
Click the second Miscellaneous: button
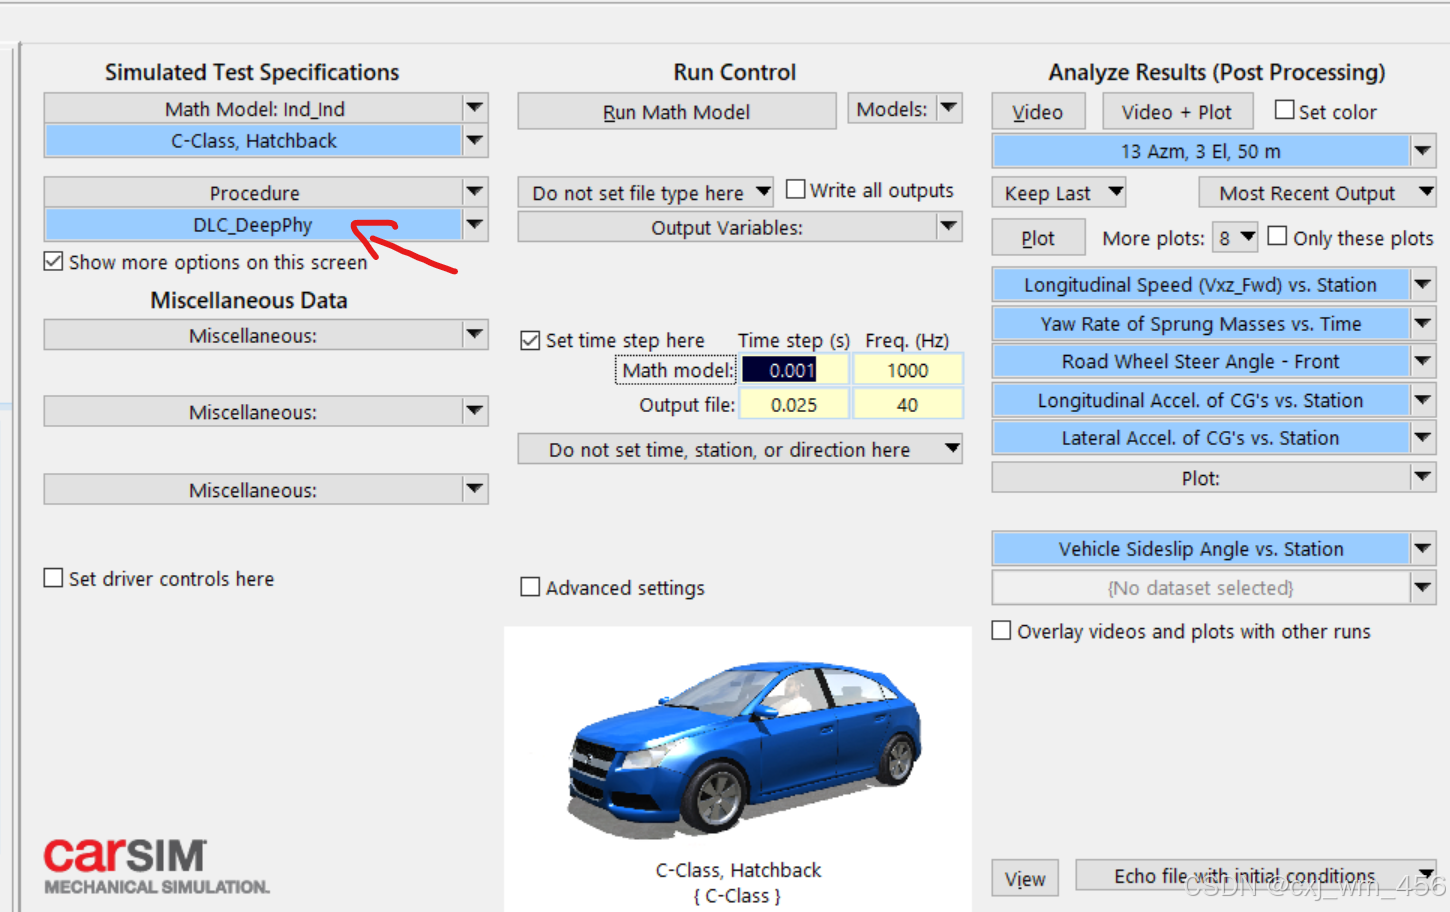click(253, 411)
